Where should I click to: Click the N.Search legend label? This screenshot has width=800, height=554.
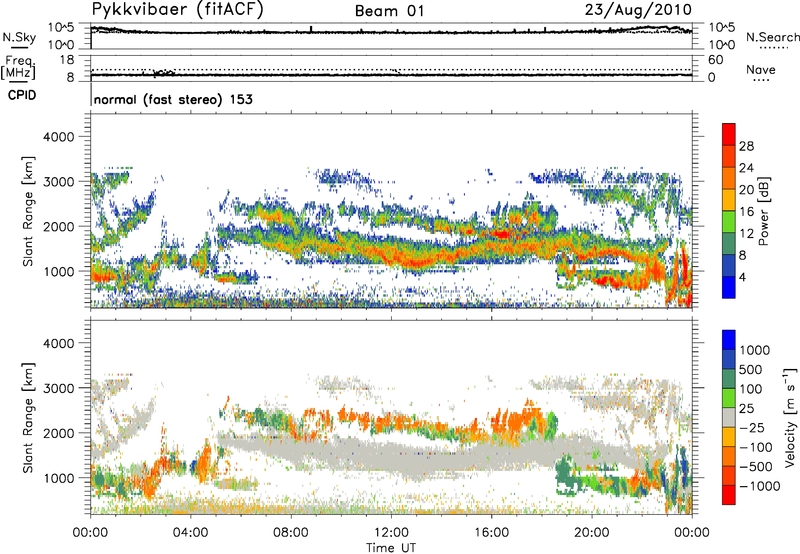772,37
